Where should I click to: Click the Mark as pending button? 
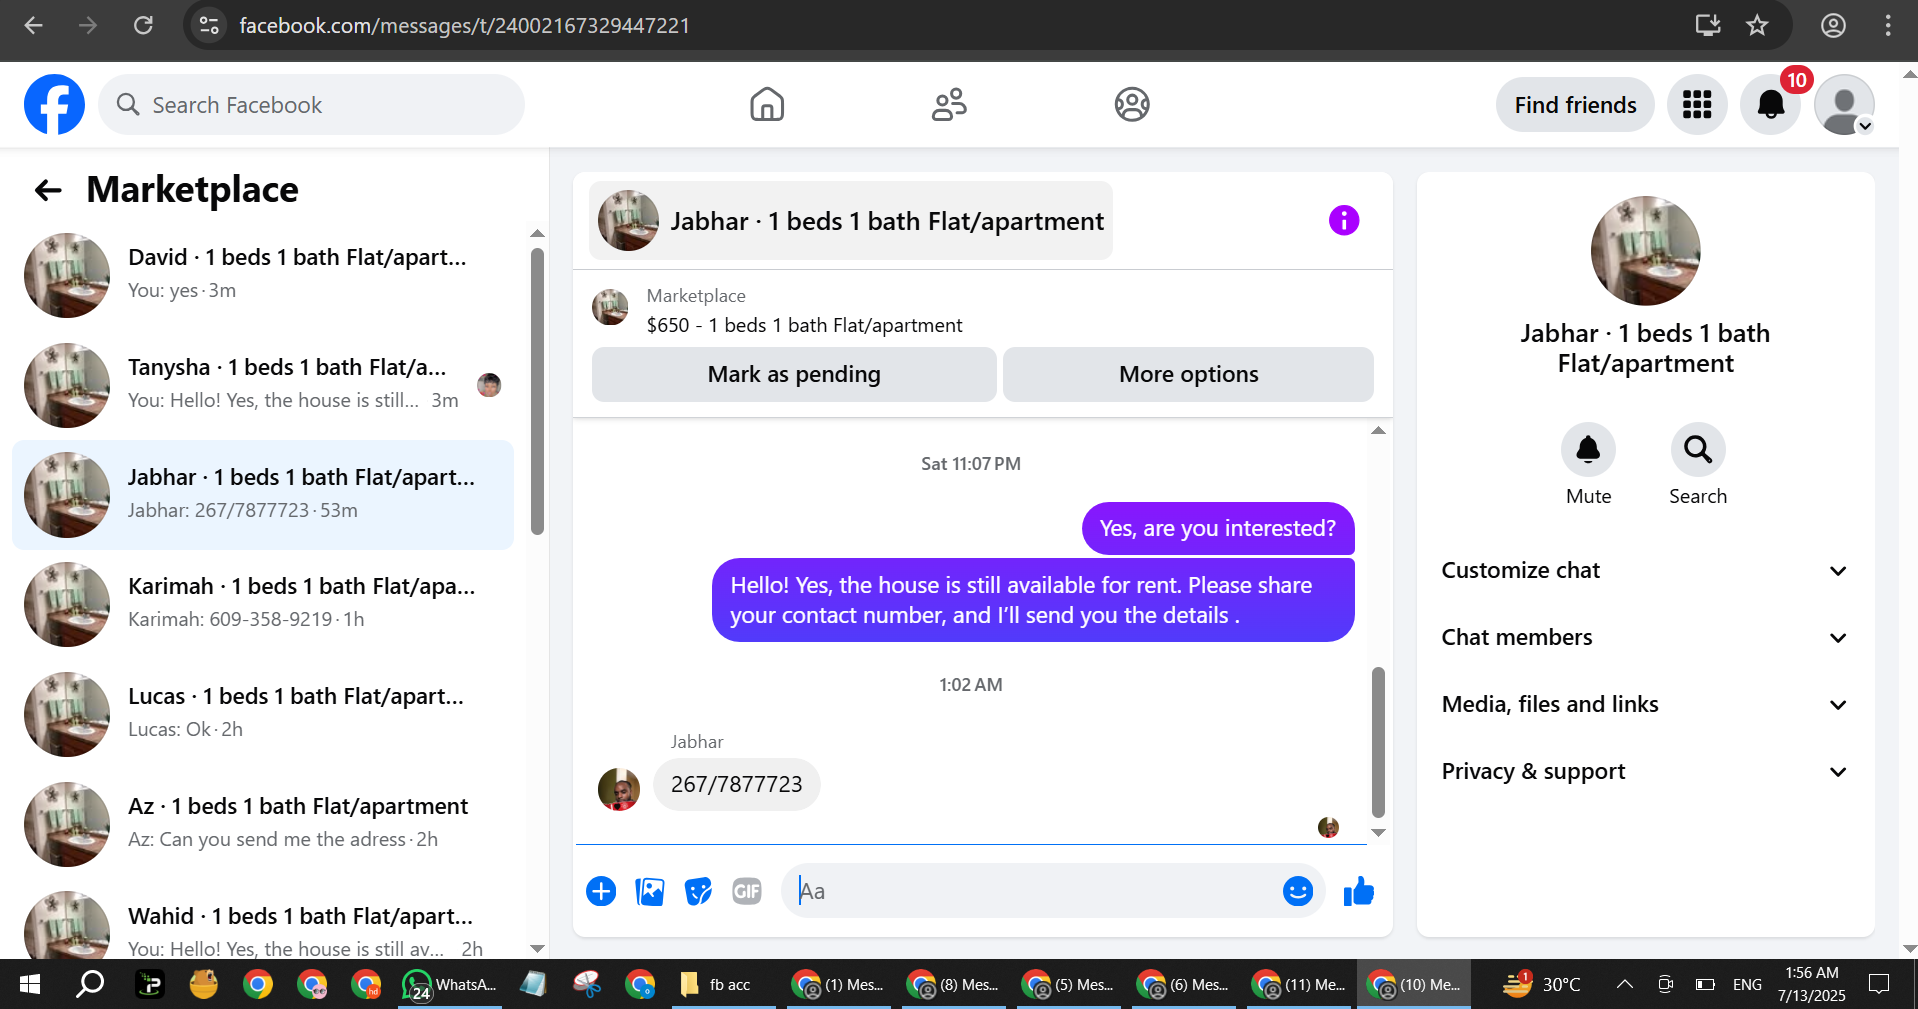tap(794, 374)
